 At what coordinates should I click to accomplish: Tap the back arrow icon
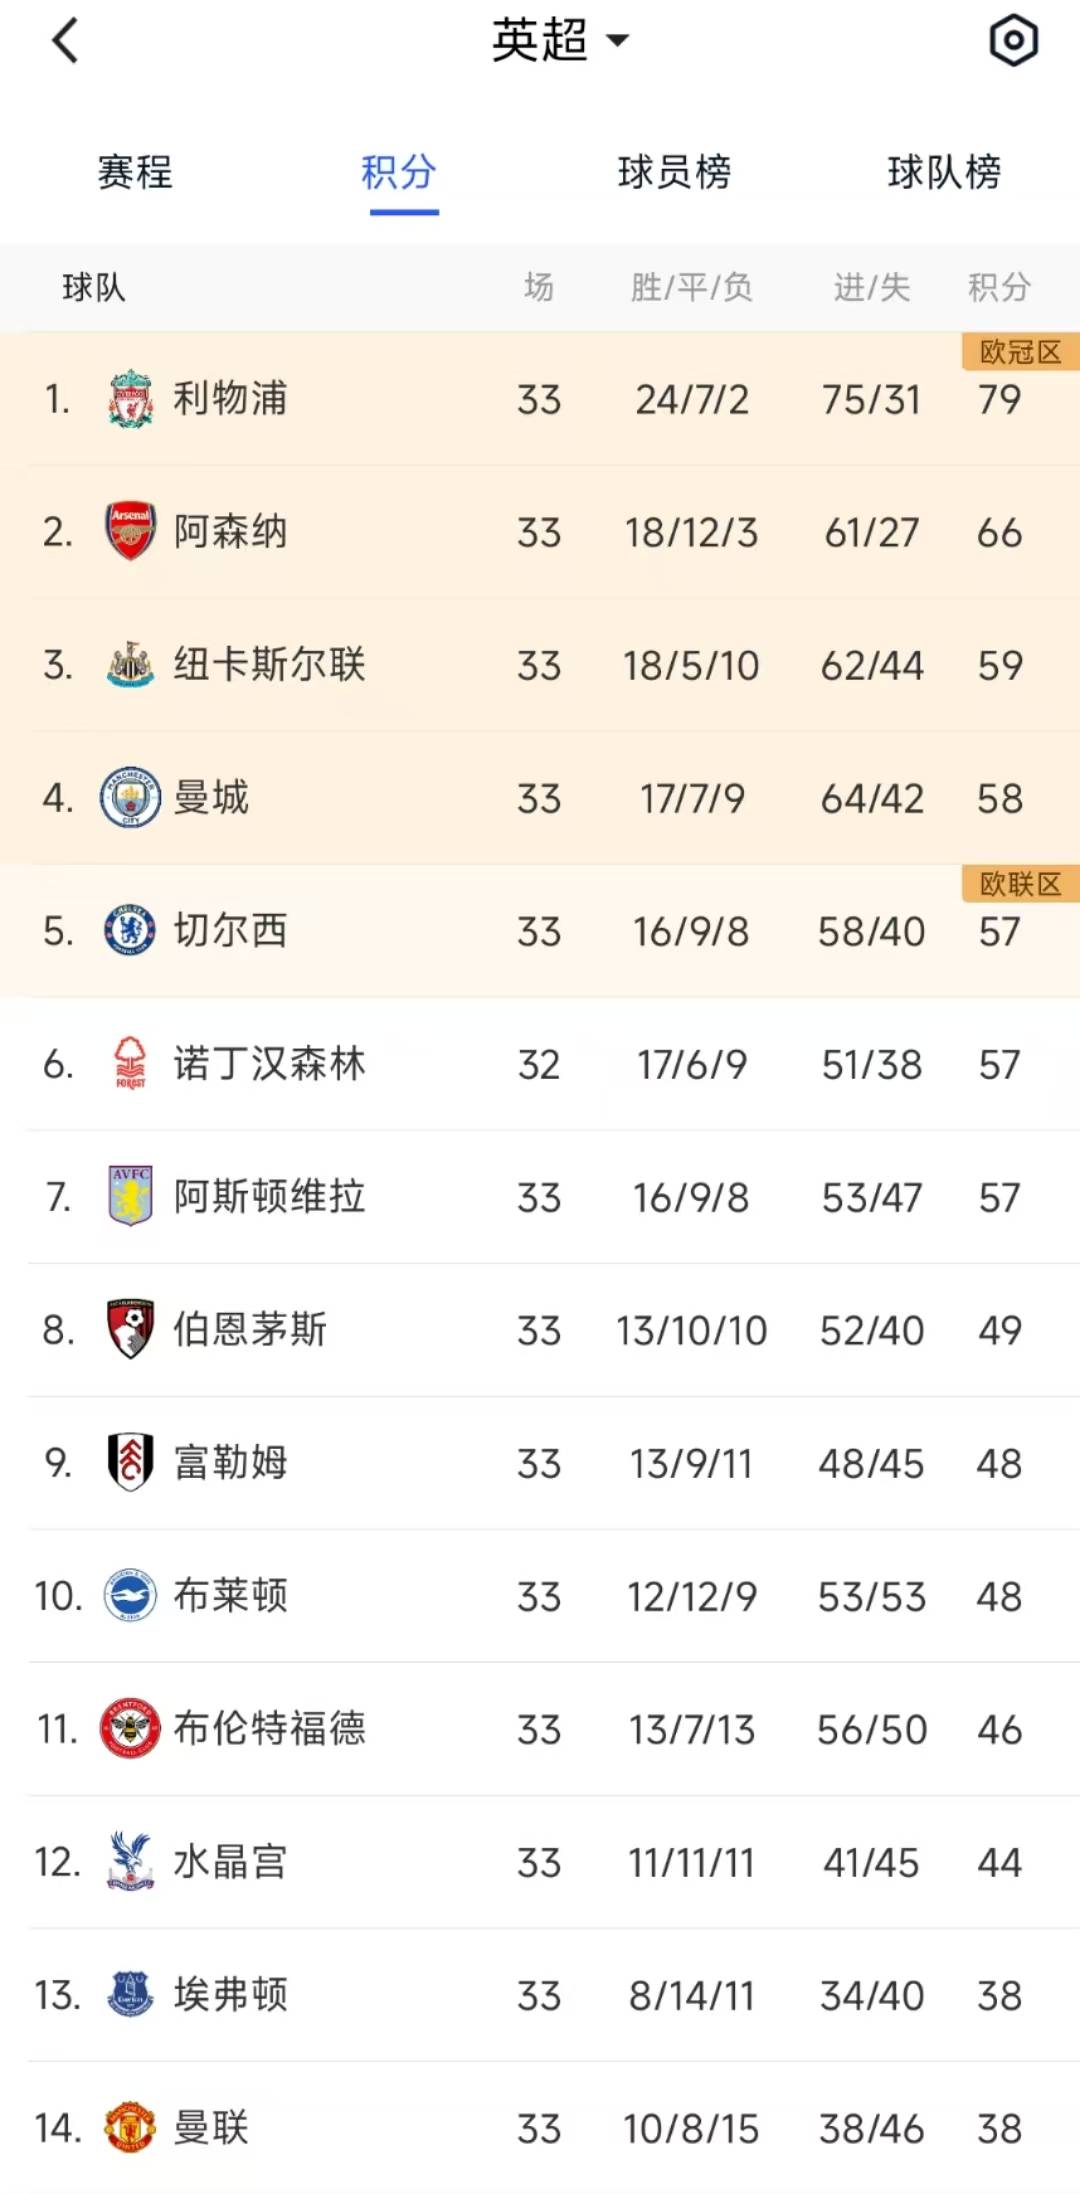pos(65,42)
